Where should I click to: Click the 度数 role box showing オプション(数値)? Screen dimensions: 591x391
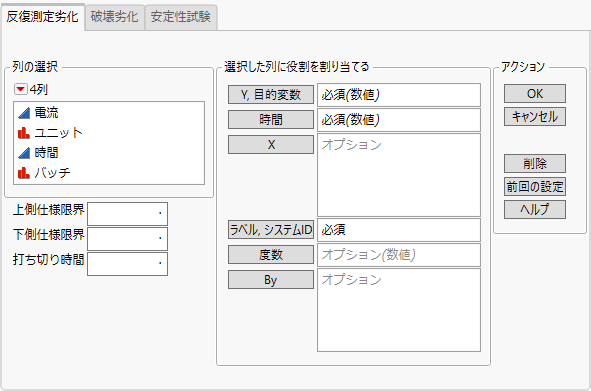pyautogui.click(x=399, y=255)
